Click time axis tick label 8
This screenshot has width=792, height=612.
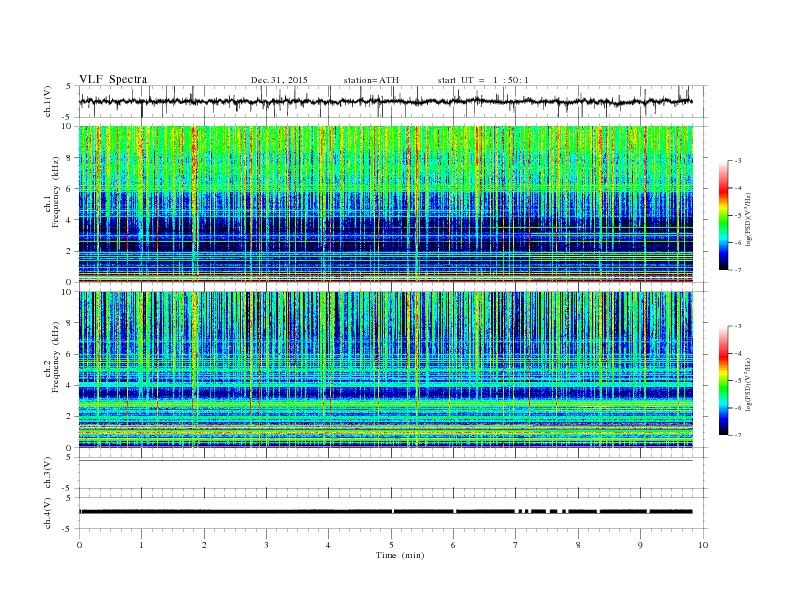pyautogui.click(x=578, y=545)
